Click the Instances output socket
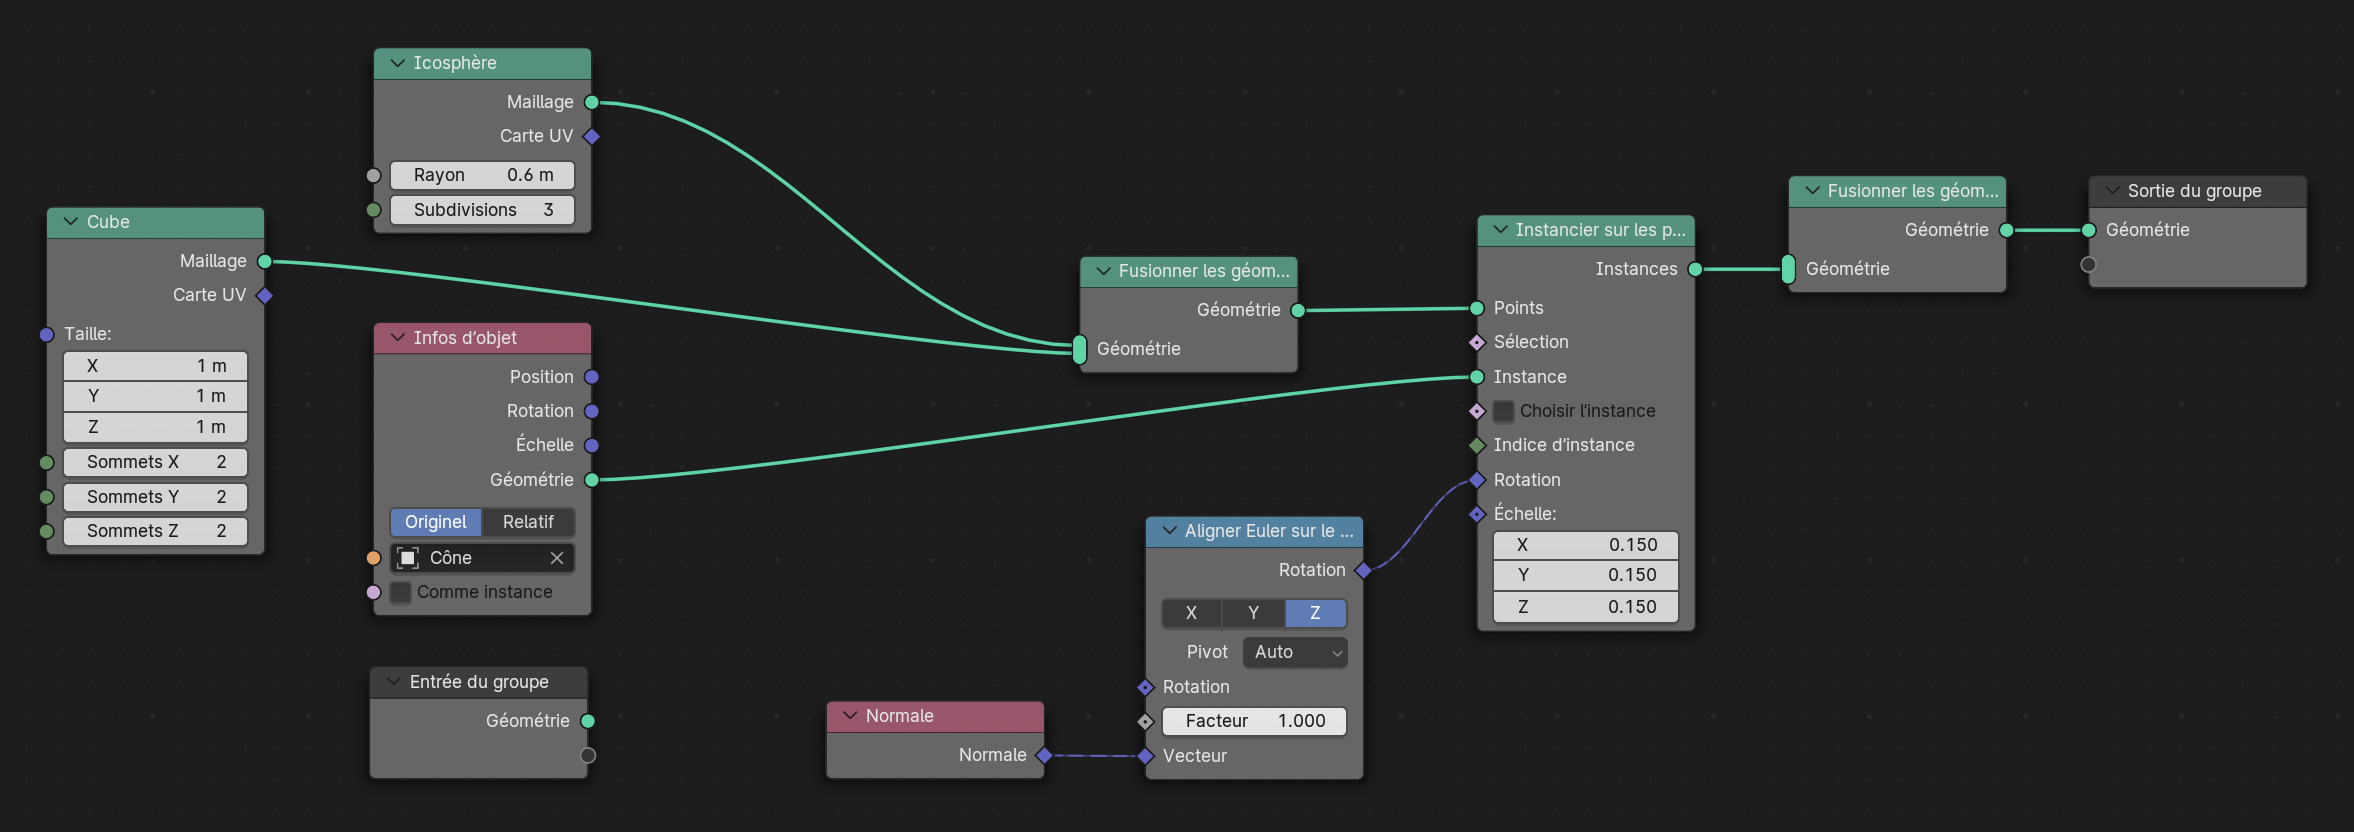Screen dimensions: 2354x832 coord(1695,269)
